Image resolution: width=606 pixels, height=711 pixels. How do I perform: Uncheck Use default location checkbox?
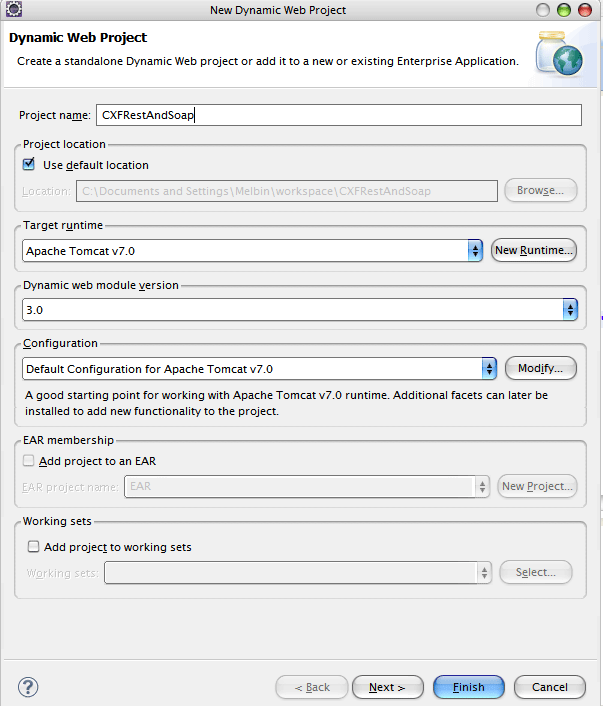[x=29, y=165]
